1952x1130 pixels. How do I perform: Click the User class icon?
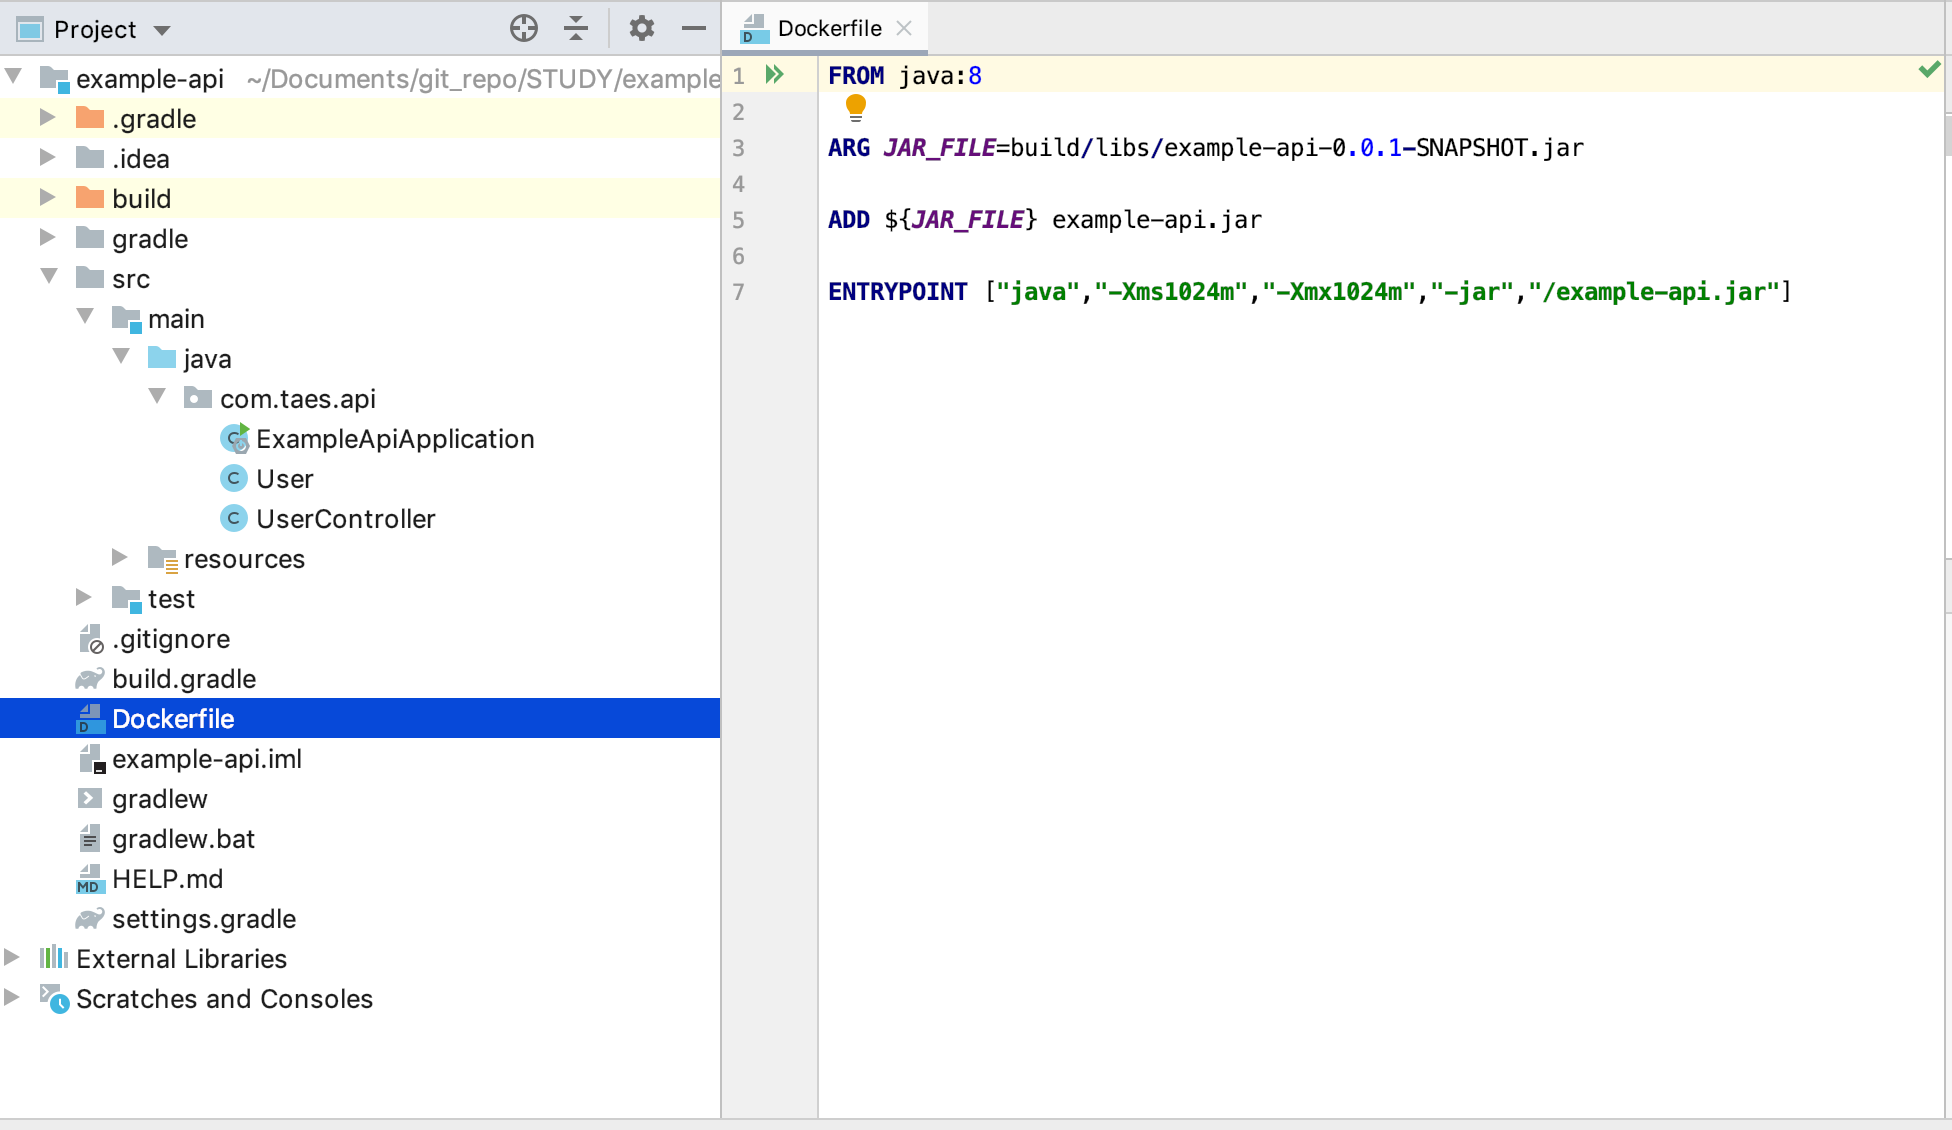click(233, 478)
